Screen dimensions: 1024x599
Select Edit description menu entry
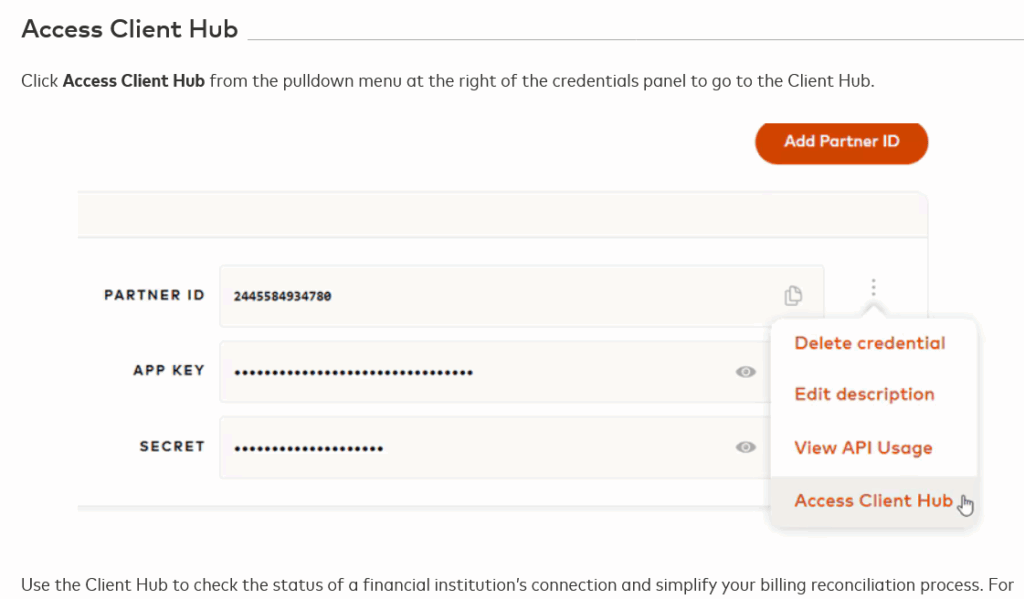pos(864,394)
